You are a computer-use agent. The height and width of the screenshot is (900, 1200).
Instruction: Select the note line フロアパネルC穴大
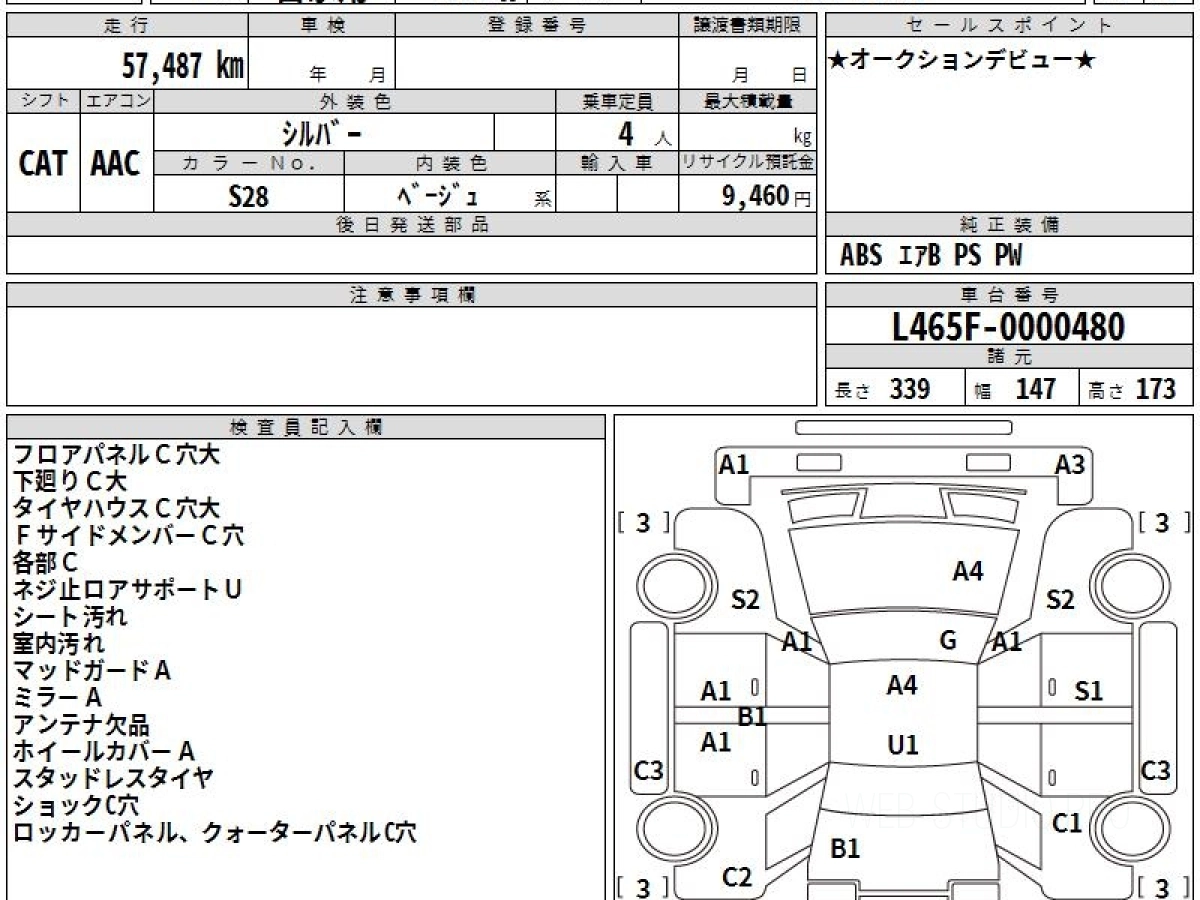click(116, 455)
